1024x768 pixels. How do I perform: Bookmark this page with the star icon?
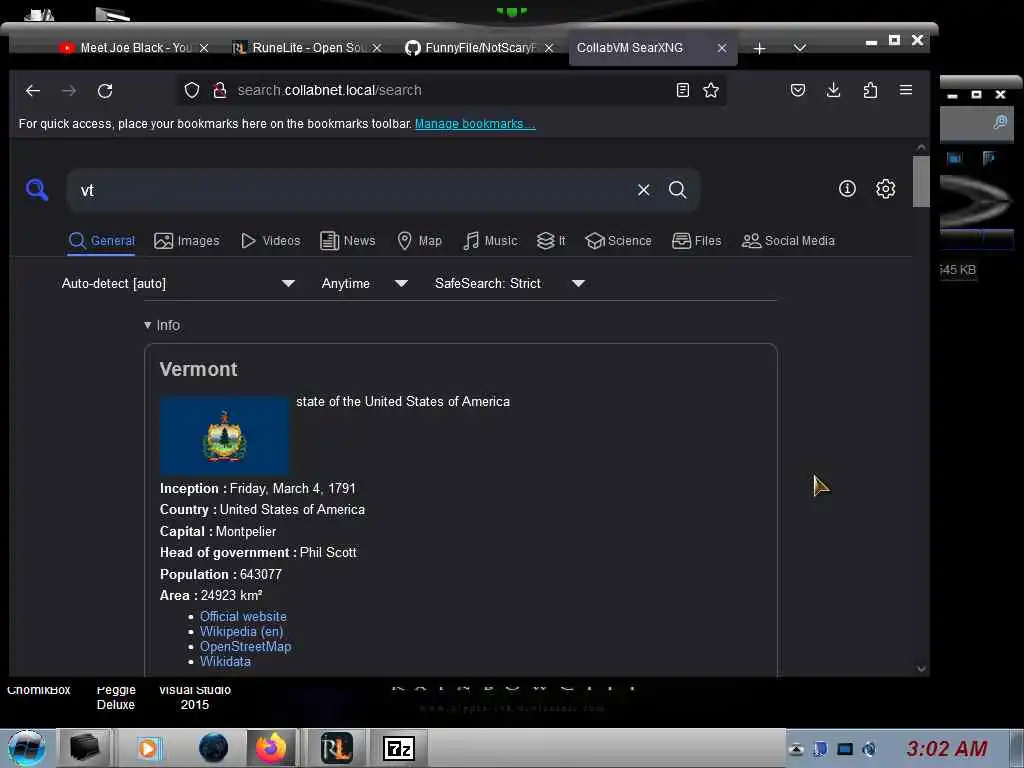click(x=711, y=90)
